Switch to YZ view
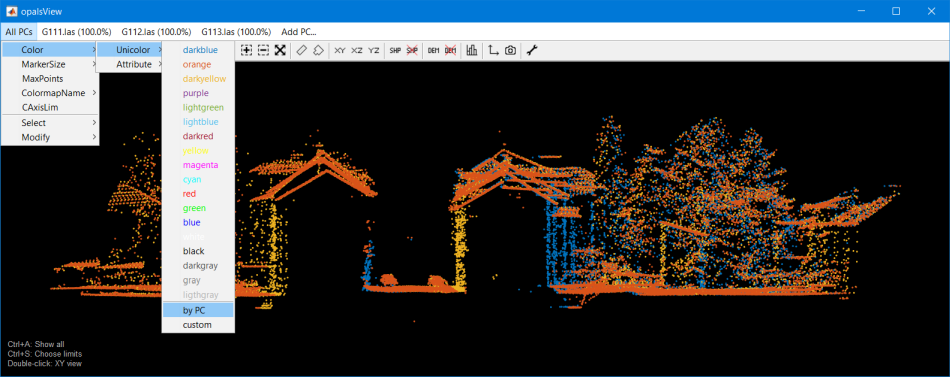The height and width of the screenshot is (377, 950). [374, 50]
